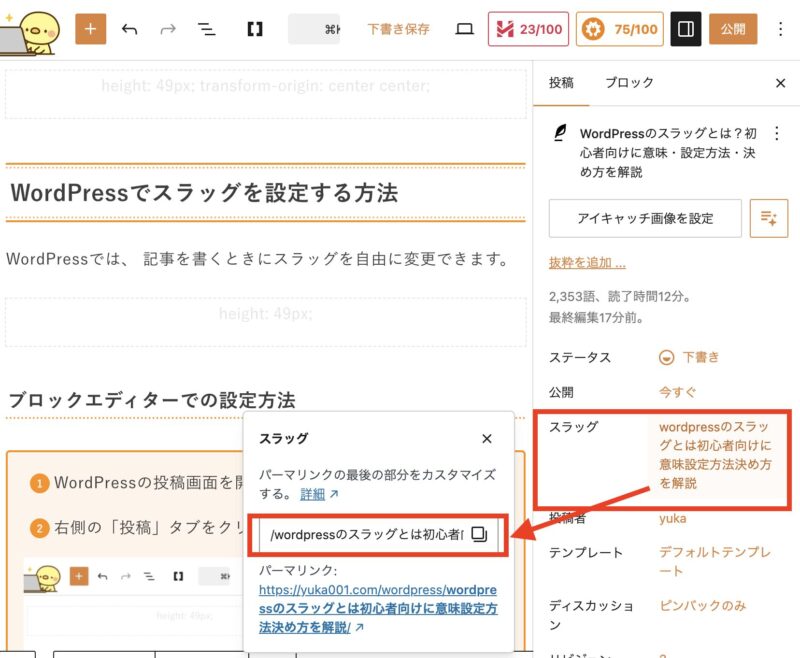Viewport: 800px width, 658px height.
Task: Open the options three-dot menu
Action: pos(781,29)
